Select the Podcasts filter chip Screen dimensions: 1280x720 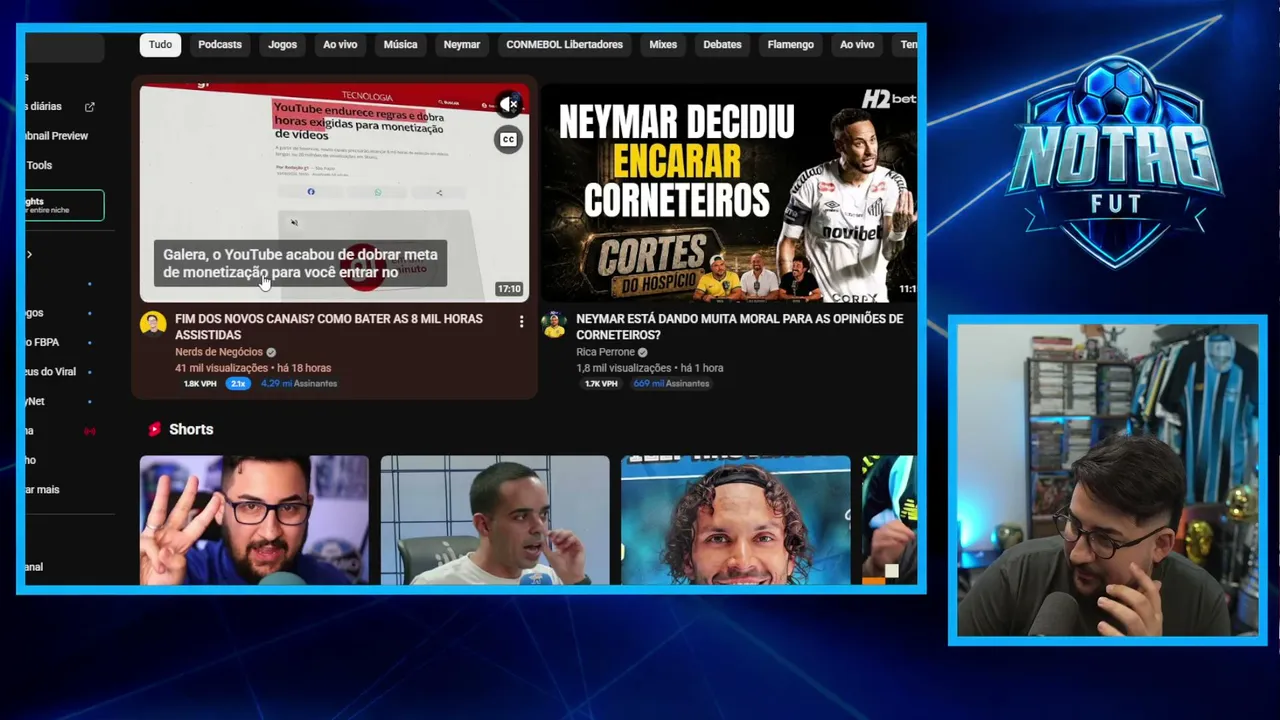coord(220,45)
